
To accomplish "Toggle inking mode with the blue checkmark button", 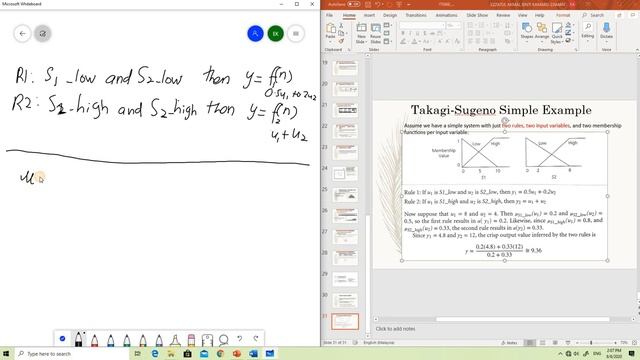I will click(62, 338).
